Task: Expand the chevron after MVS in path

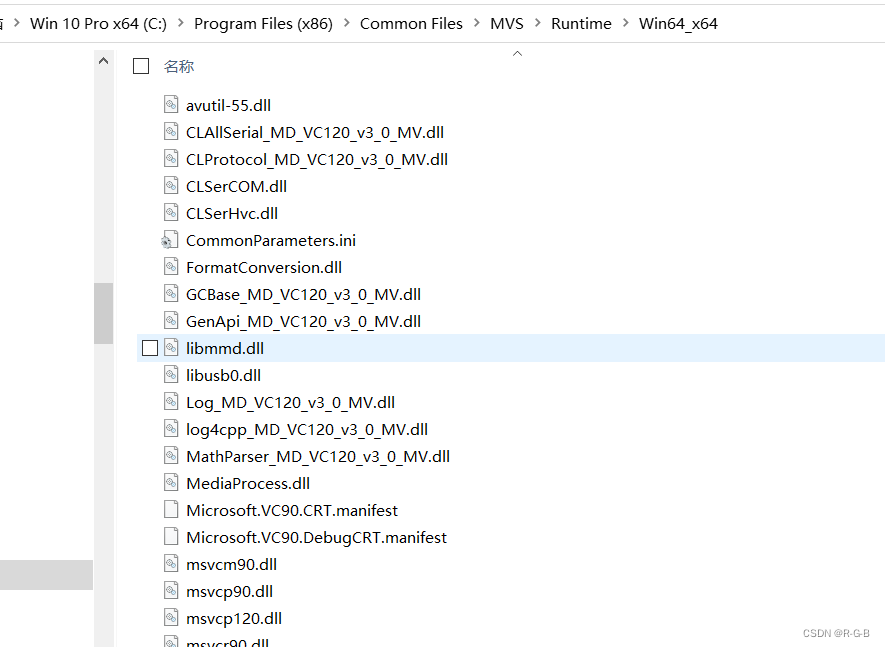Action: (x=537, y=23)
